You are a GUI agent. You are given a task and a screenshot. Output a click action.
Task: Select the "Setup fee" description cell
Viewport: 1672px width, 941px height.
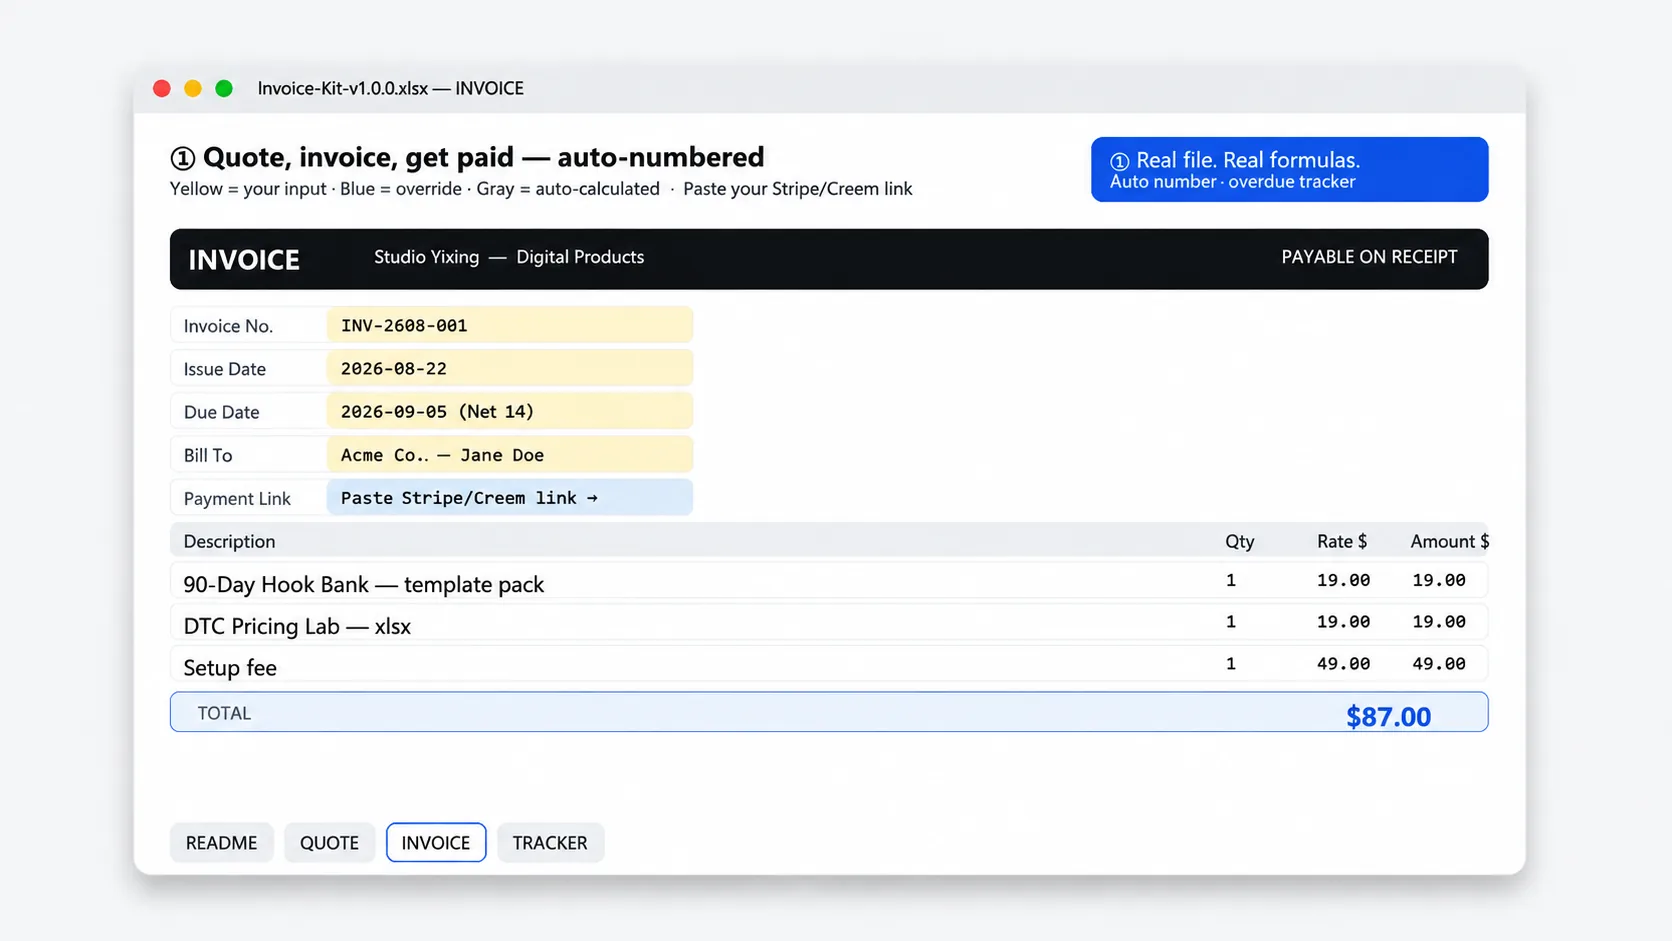230,668
